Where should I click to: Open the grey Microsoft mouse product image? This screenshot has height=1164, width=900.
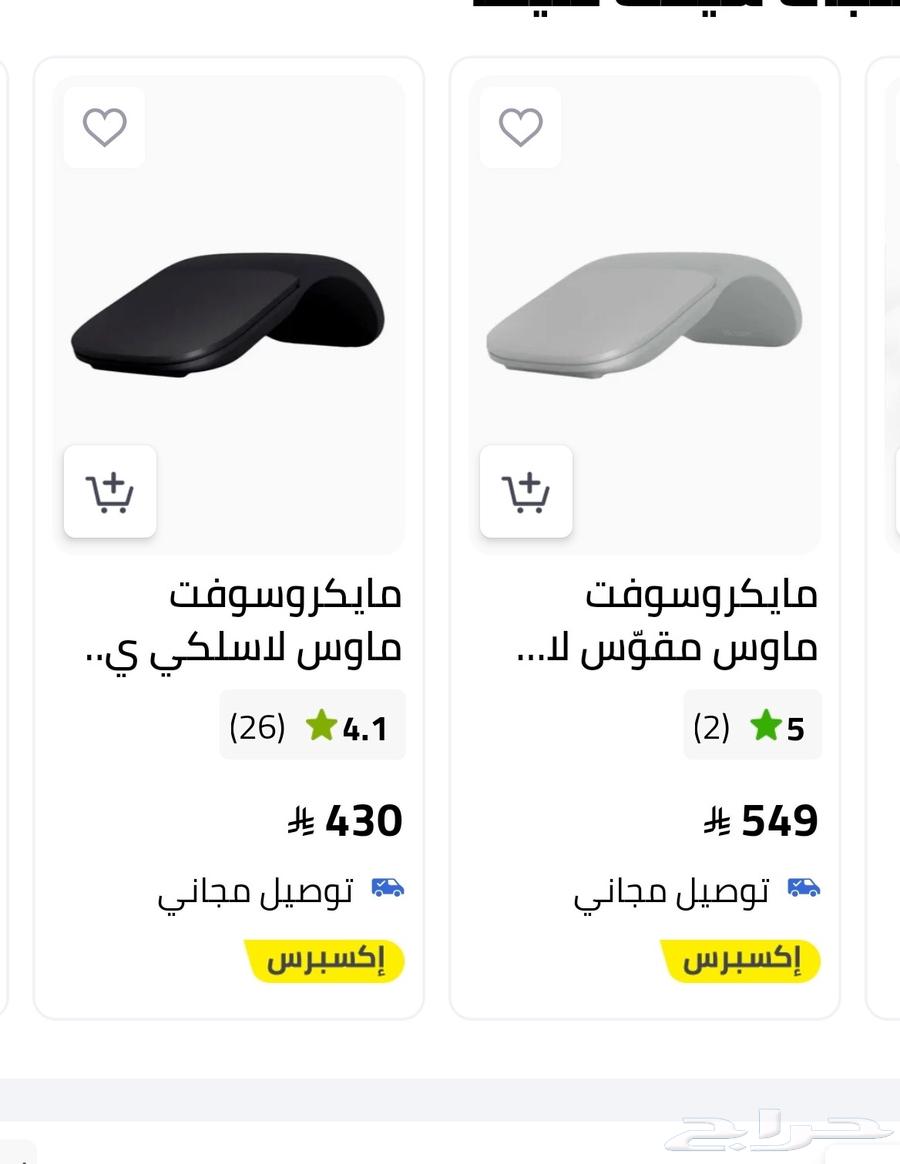[644, 315]
